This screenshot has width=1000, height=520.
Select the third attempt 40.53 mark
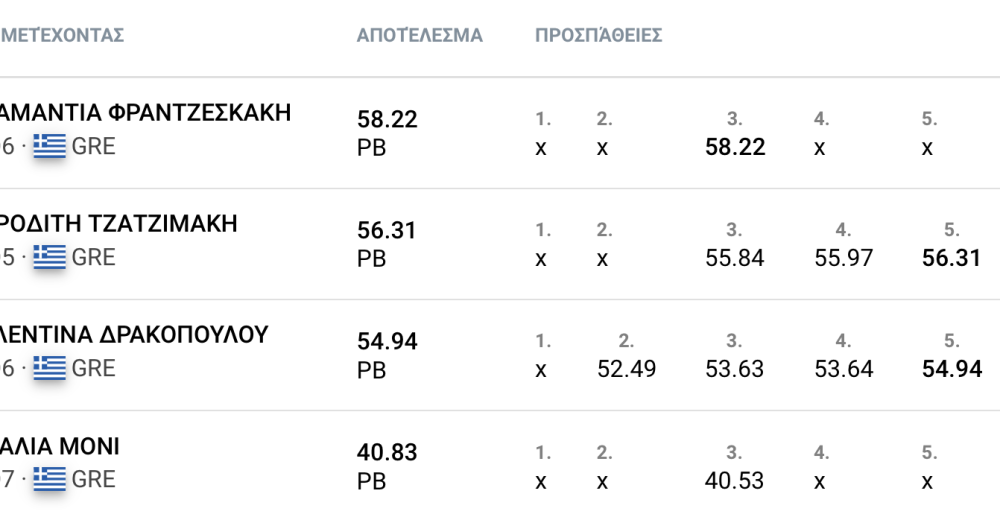coord(735,481)
